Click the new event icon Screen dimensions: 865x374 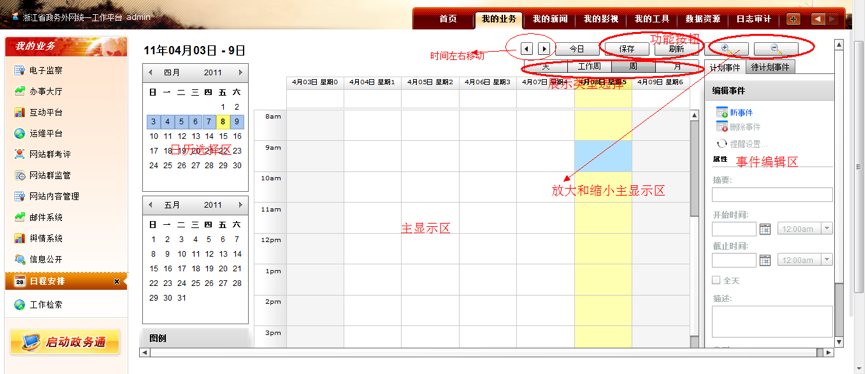(722, 112)
